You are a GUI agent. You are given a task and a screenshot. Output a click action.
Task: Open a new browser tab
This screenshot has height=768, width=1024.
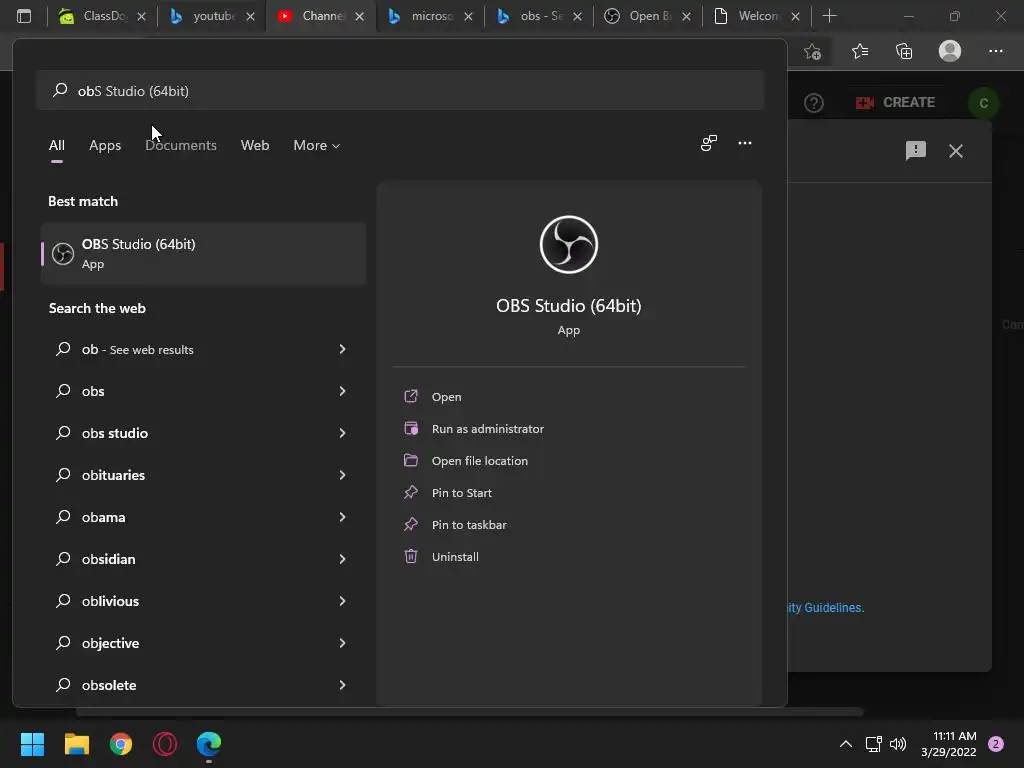tap(829, 16)
